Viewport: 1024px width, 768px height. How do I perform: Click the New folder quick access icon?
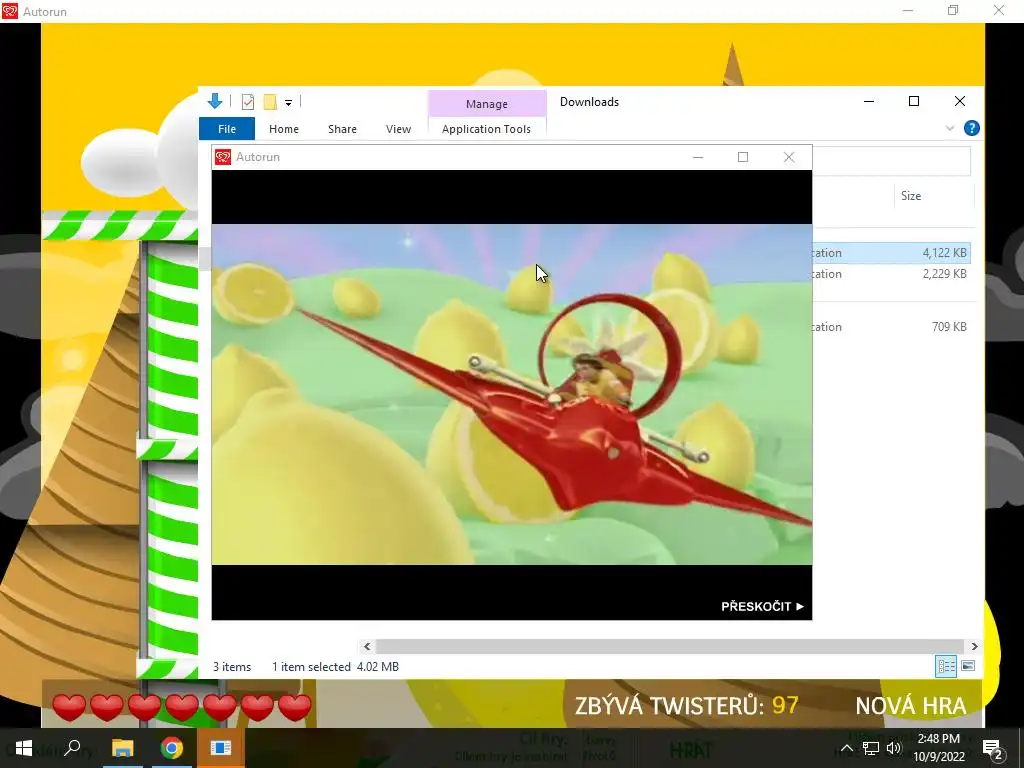(x=270, y=102)
